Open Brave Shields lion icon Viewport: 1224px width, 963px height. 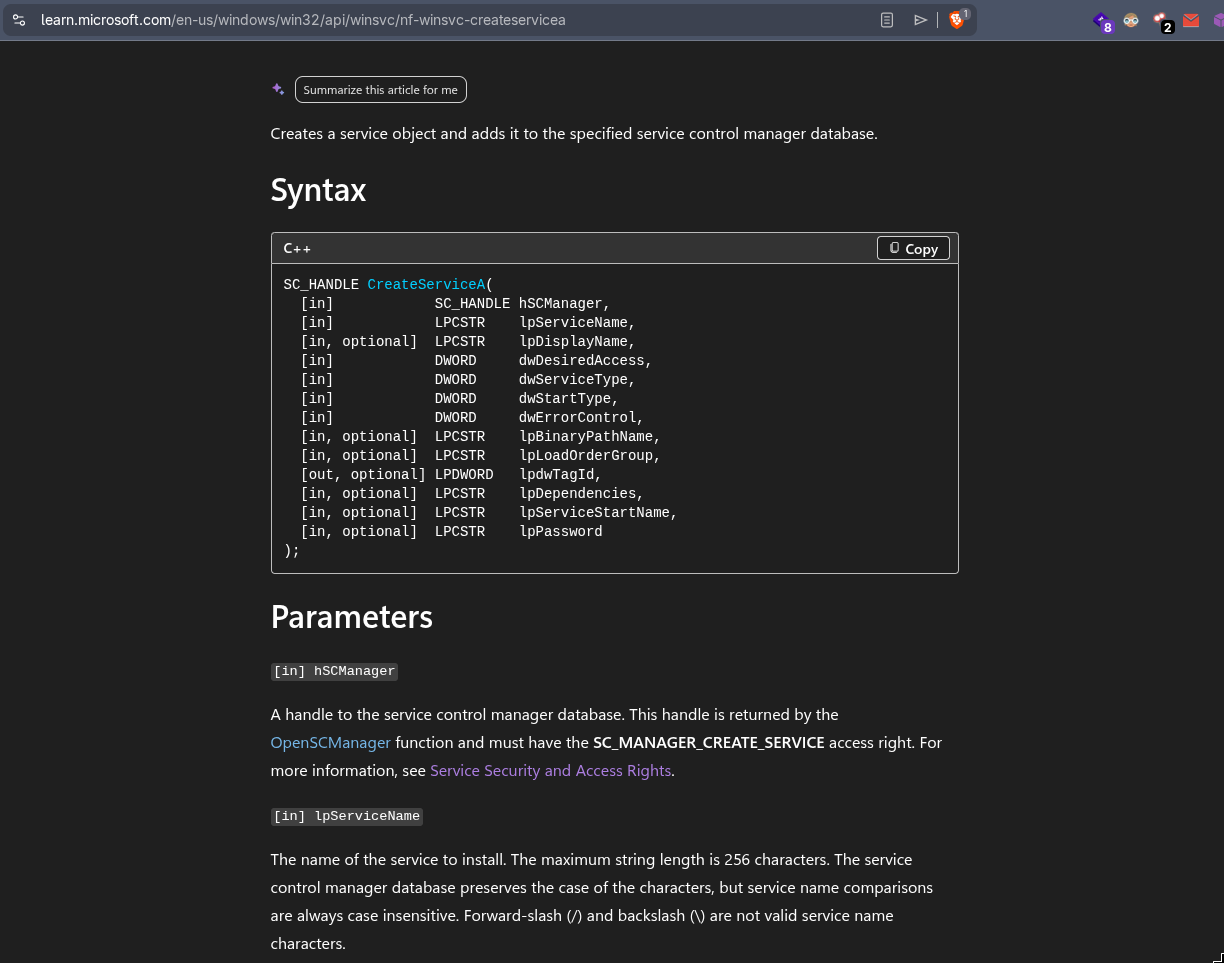pos(957,20)
